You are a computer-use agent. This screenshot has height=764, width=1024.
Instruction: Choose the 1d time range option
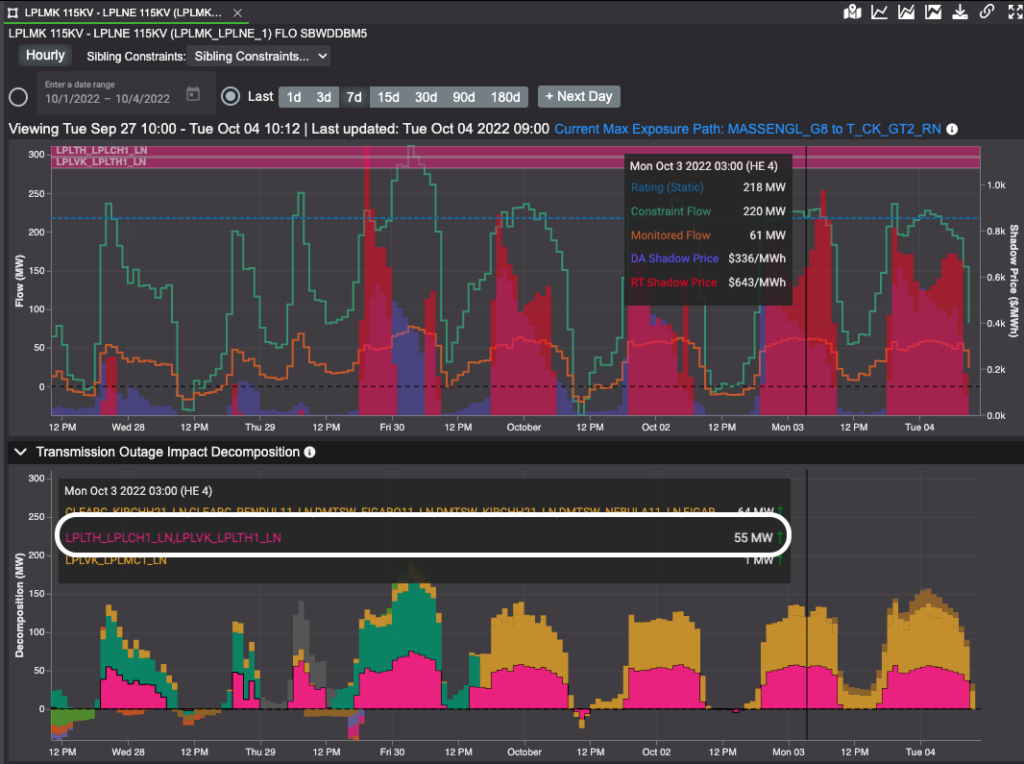(293, 97)
